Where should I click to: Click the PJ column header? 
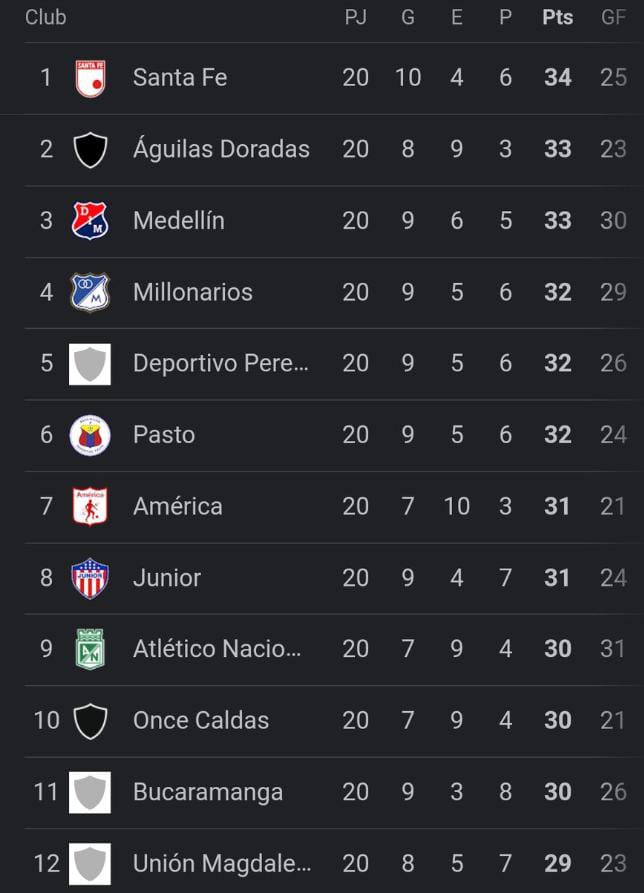click(356, 18)
